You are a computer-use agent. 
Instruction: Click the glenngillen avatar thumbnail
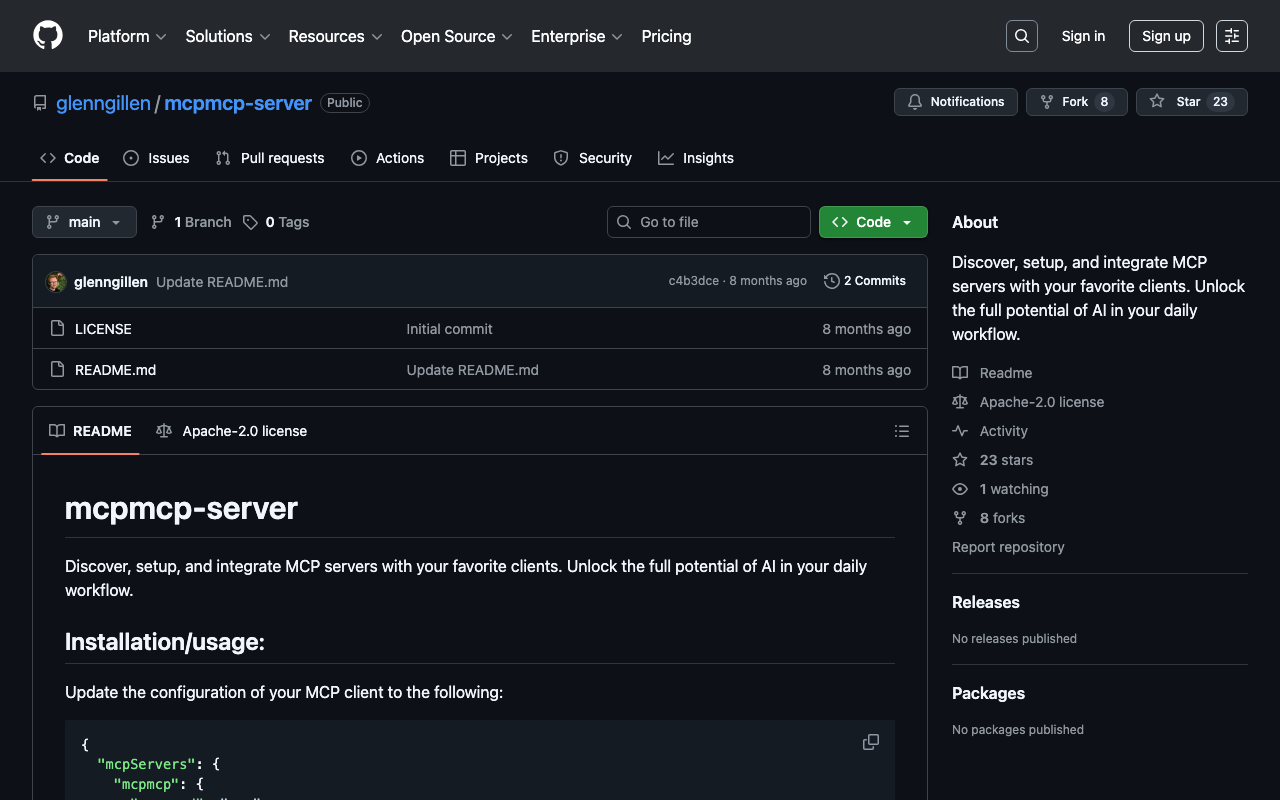[x=56, y=282]
